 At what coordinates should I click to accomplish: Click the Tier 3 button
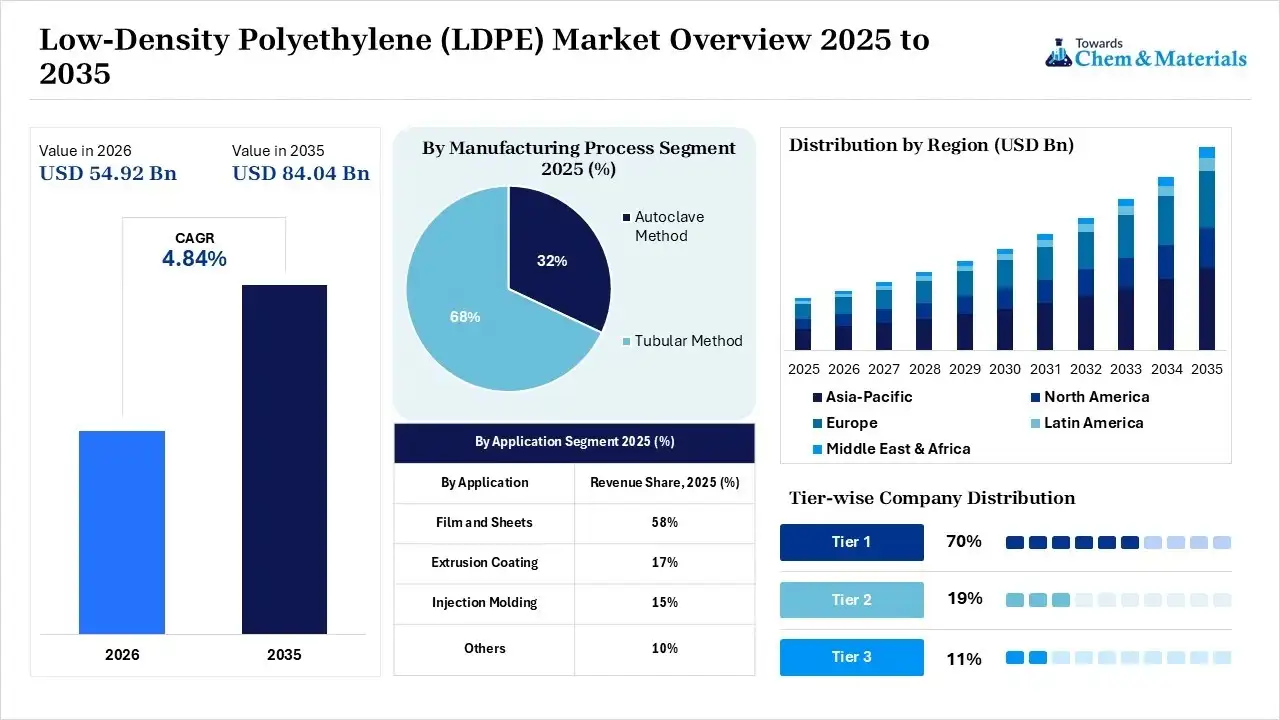click(x=852, y=657)
